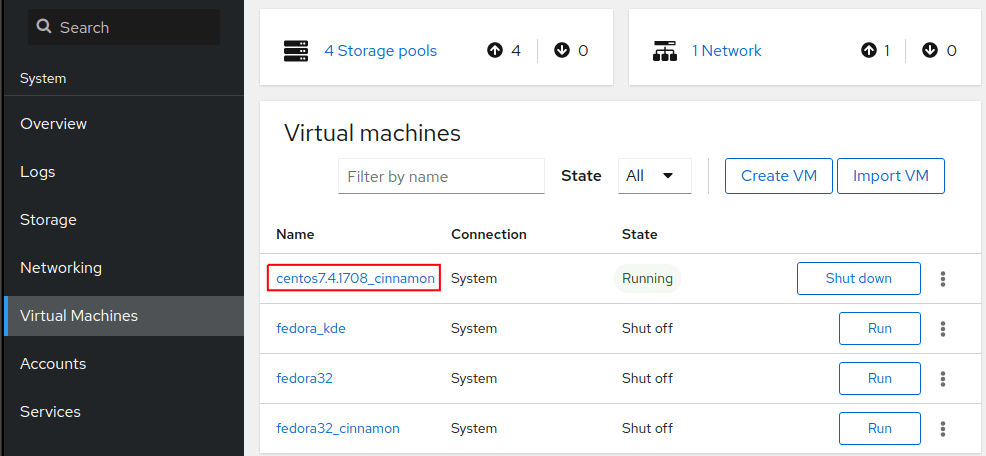
Task: Click the storage pools active up-arrow icon
Action: (495, 50)
